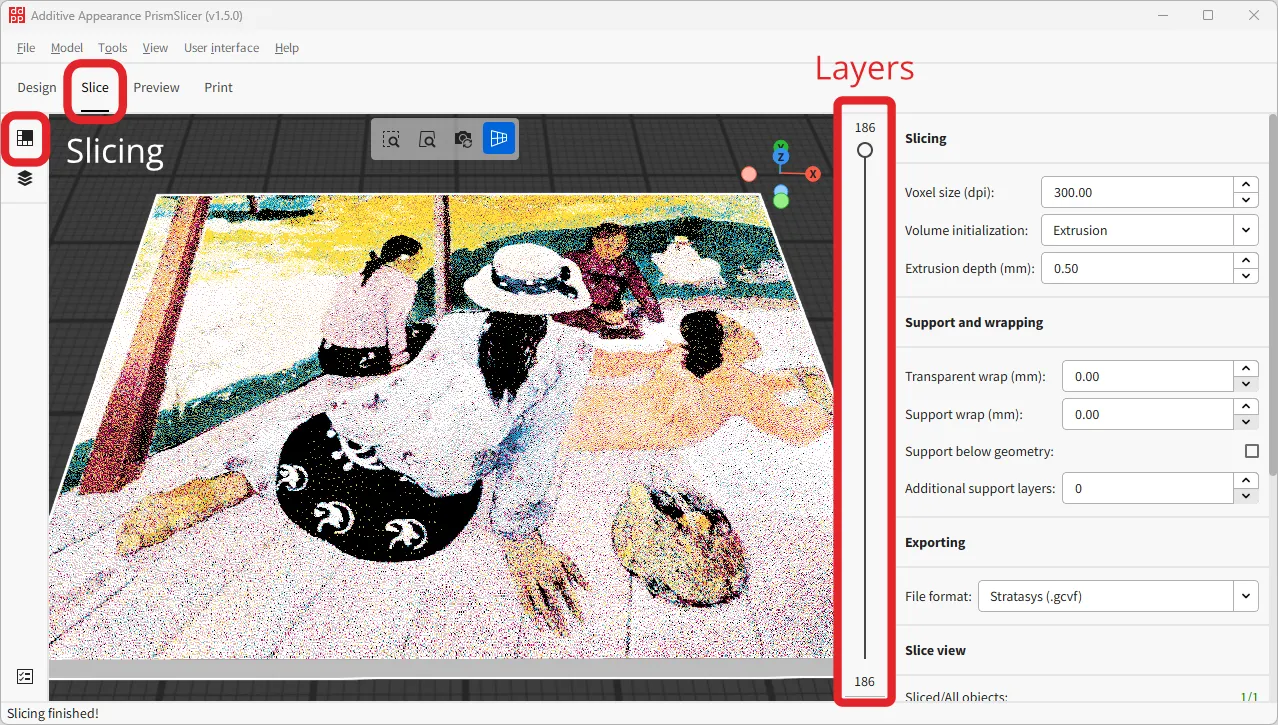Open the stacked layers panel in the sidebar
This screenshot has height=725, width=1278.
[25, 177]
